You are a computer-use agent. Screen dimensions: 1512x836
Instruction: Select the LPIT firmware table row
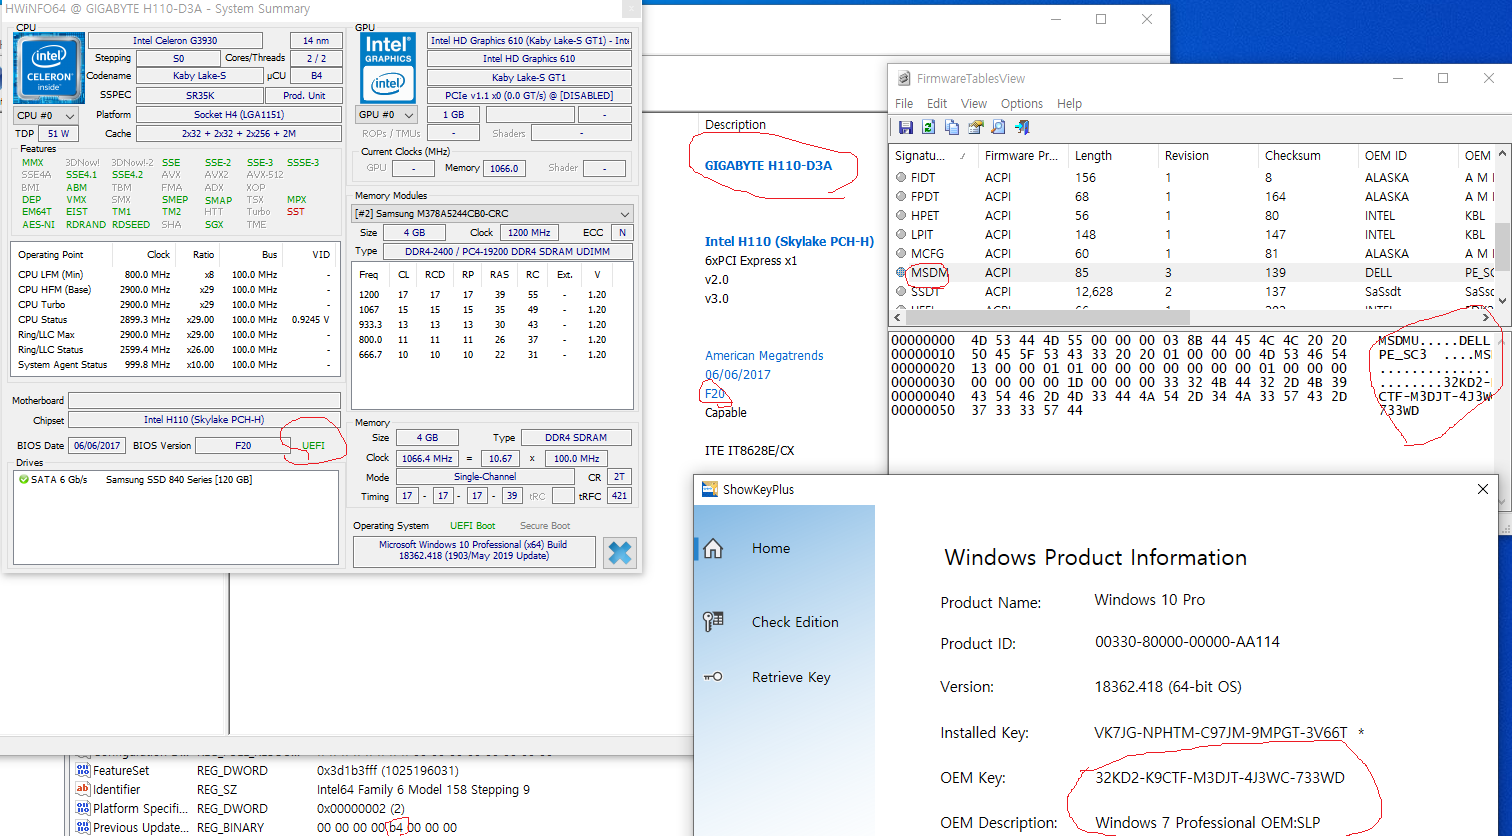[x=1191, y=235]
